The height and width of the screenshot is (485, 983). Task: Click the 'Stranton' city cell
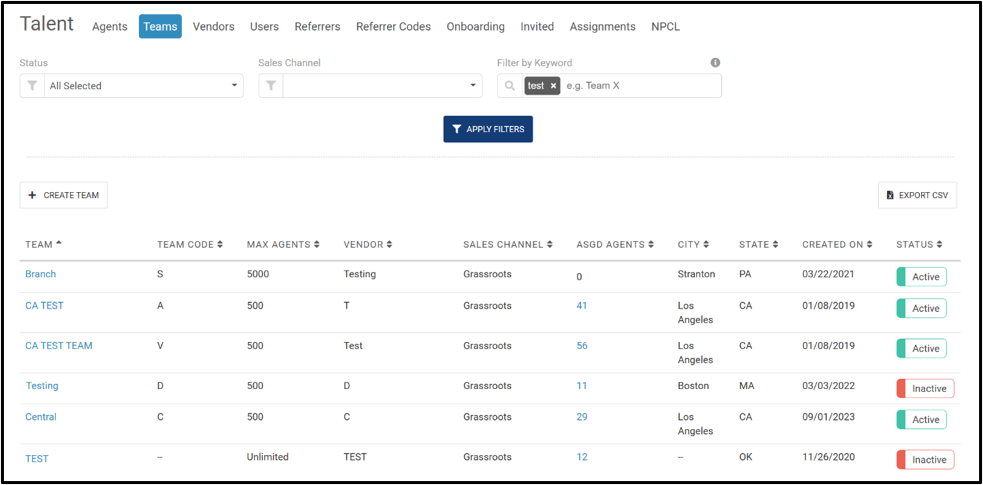pos(697,274)
